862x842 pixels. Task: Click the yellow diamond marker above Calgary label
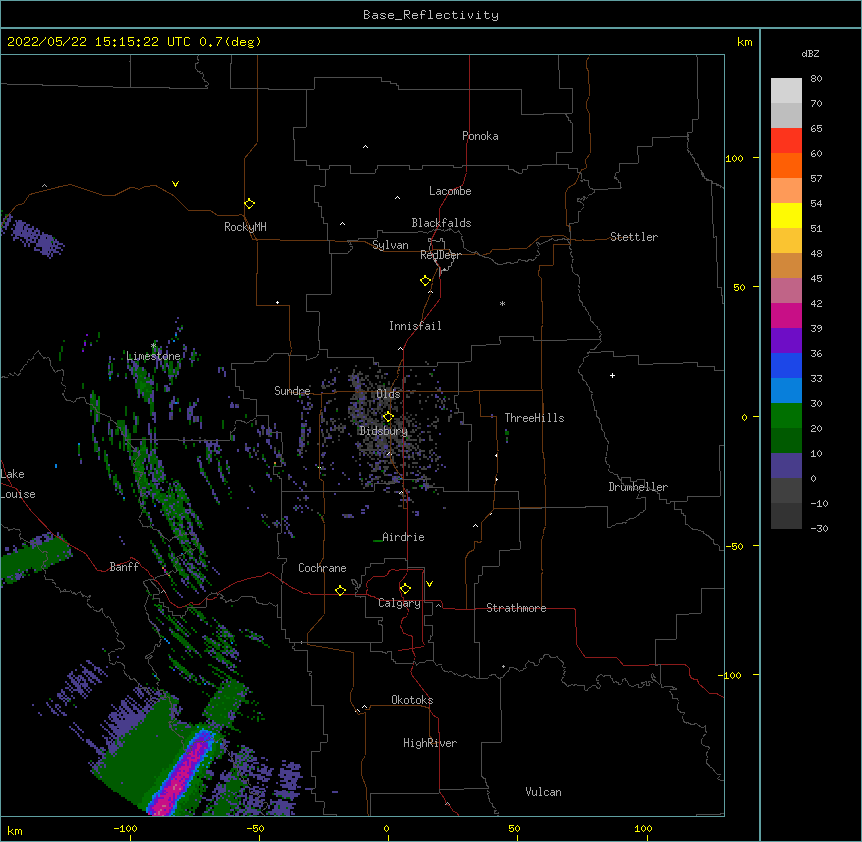(405, 589)
